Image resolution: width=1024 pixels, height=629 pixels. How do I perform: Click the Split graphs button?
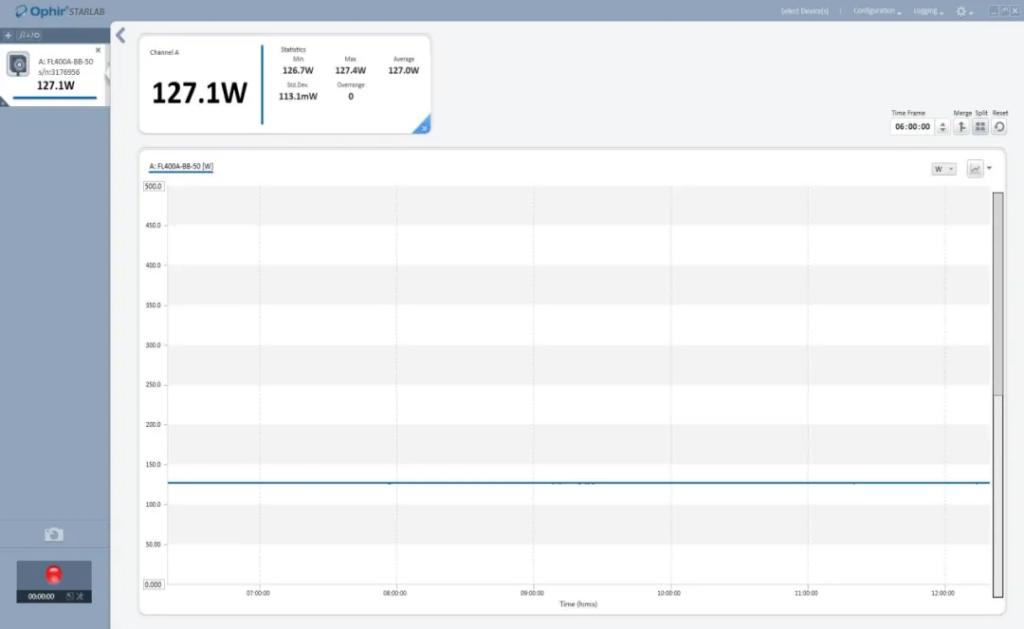coord(980,127)
